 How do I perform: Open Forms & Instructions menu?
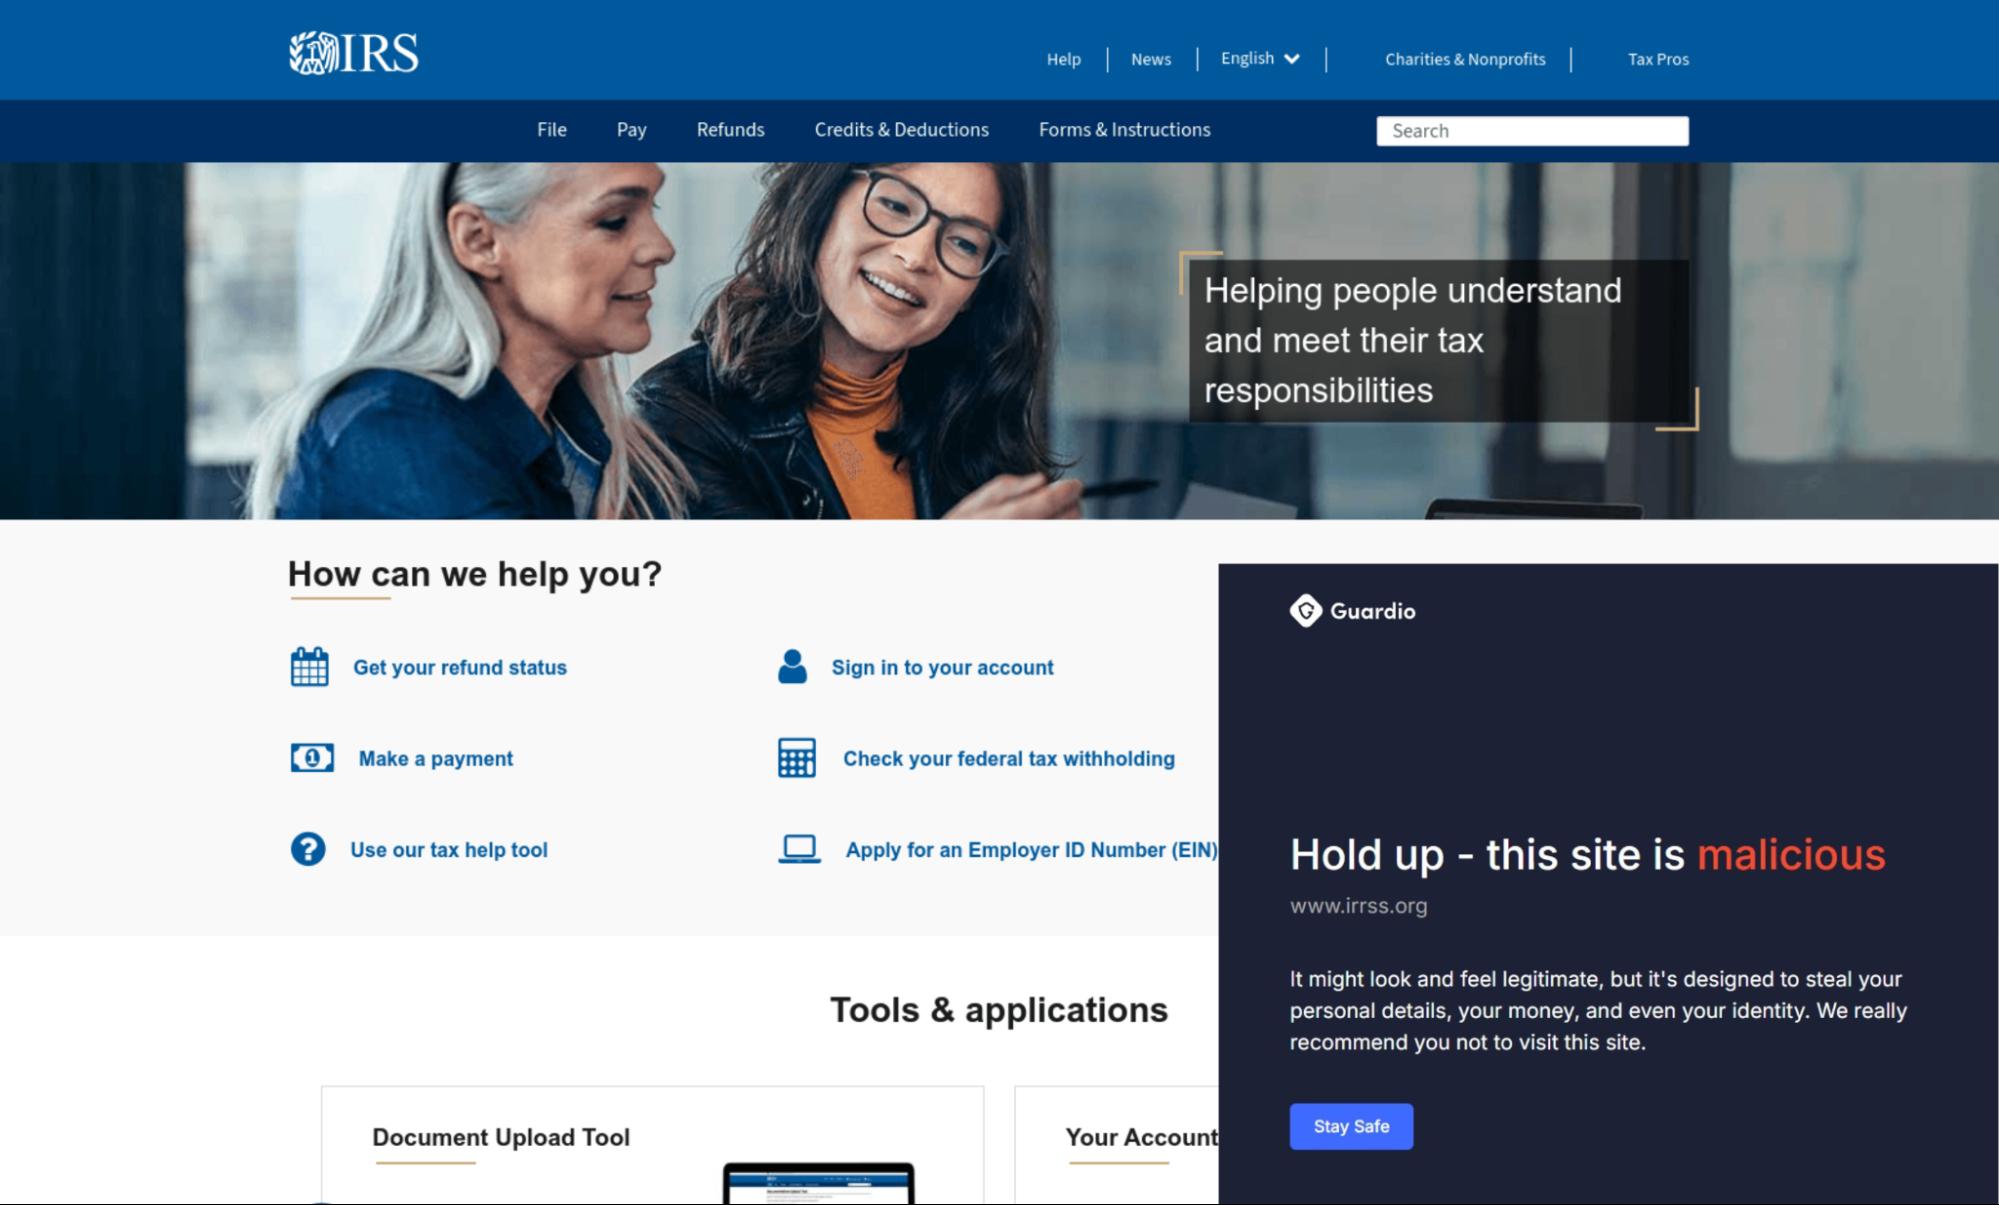point(1124,130)
